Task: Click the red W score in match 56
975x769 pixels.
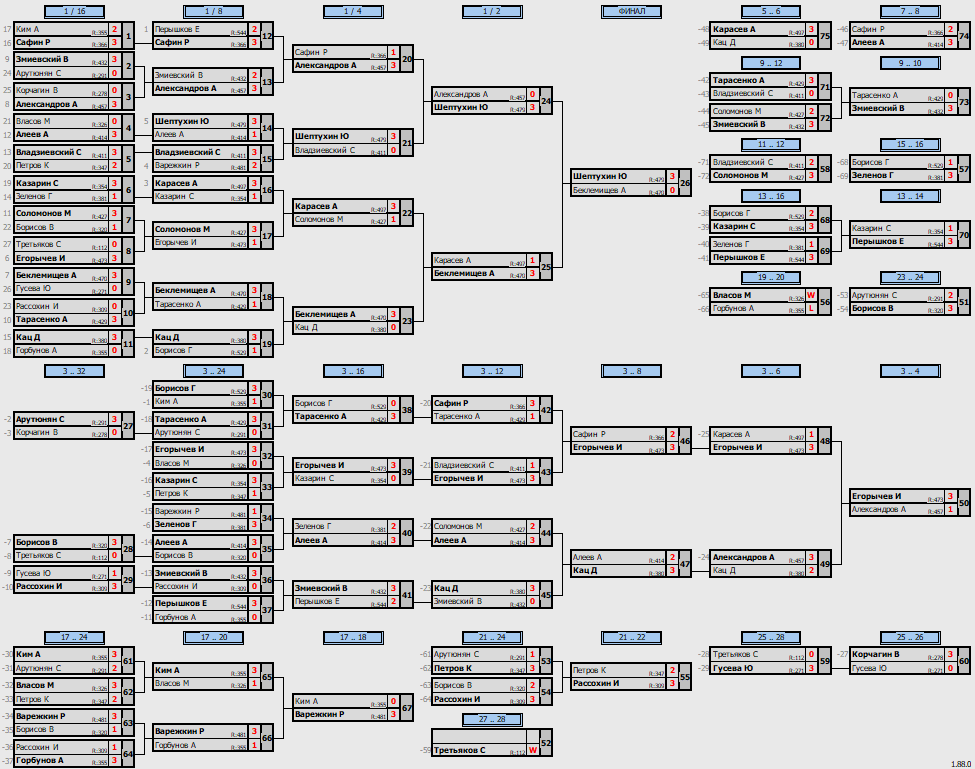Action: click(811, 295)
